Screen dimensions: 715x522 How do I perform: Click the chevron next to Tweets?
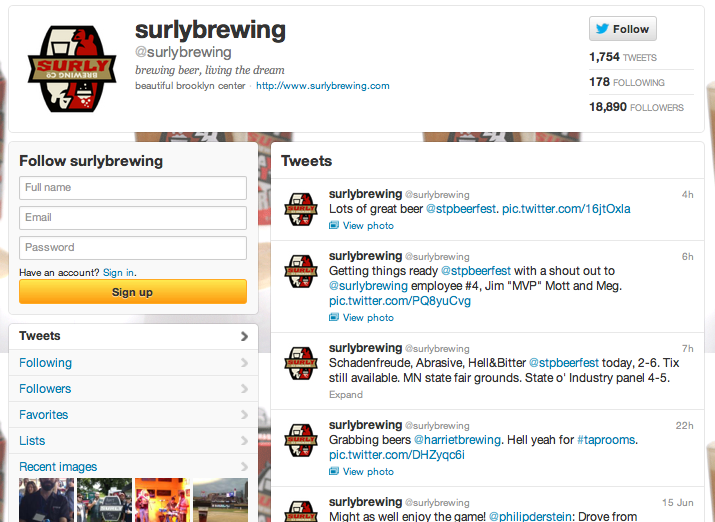[244, 336]
